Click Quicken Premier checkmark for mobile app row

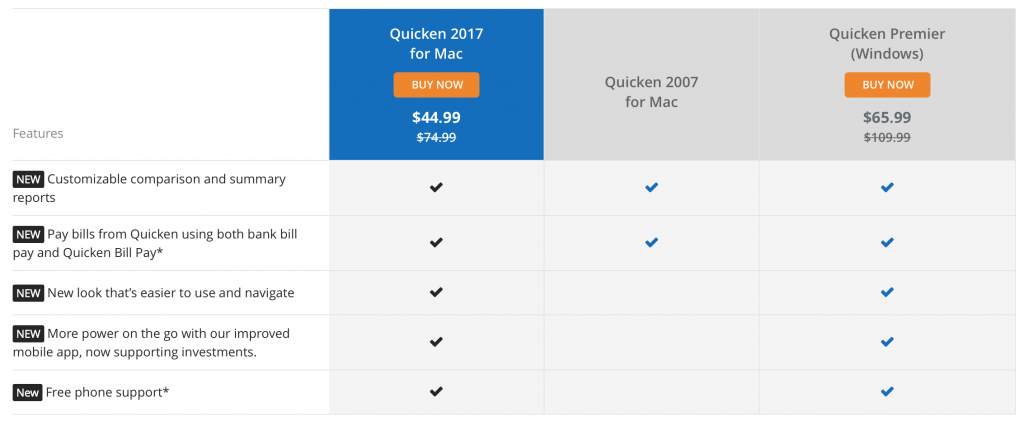(887, 342)
